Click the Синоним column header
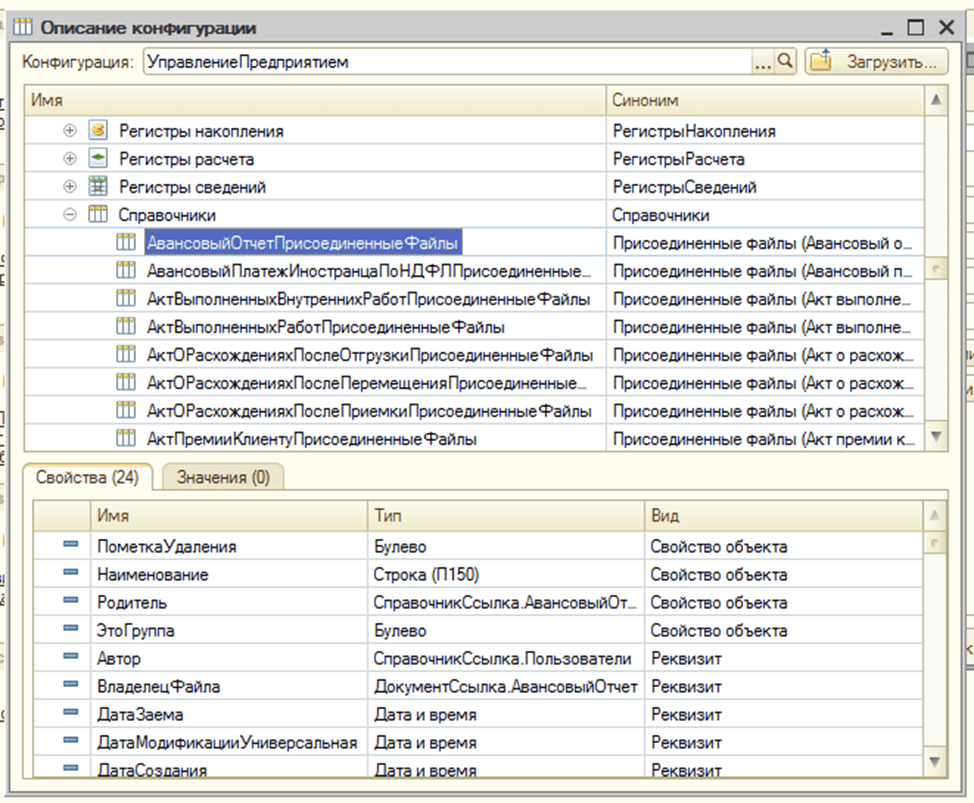Viewport: 974px width, 803px height. pos(764,100)
